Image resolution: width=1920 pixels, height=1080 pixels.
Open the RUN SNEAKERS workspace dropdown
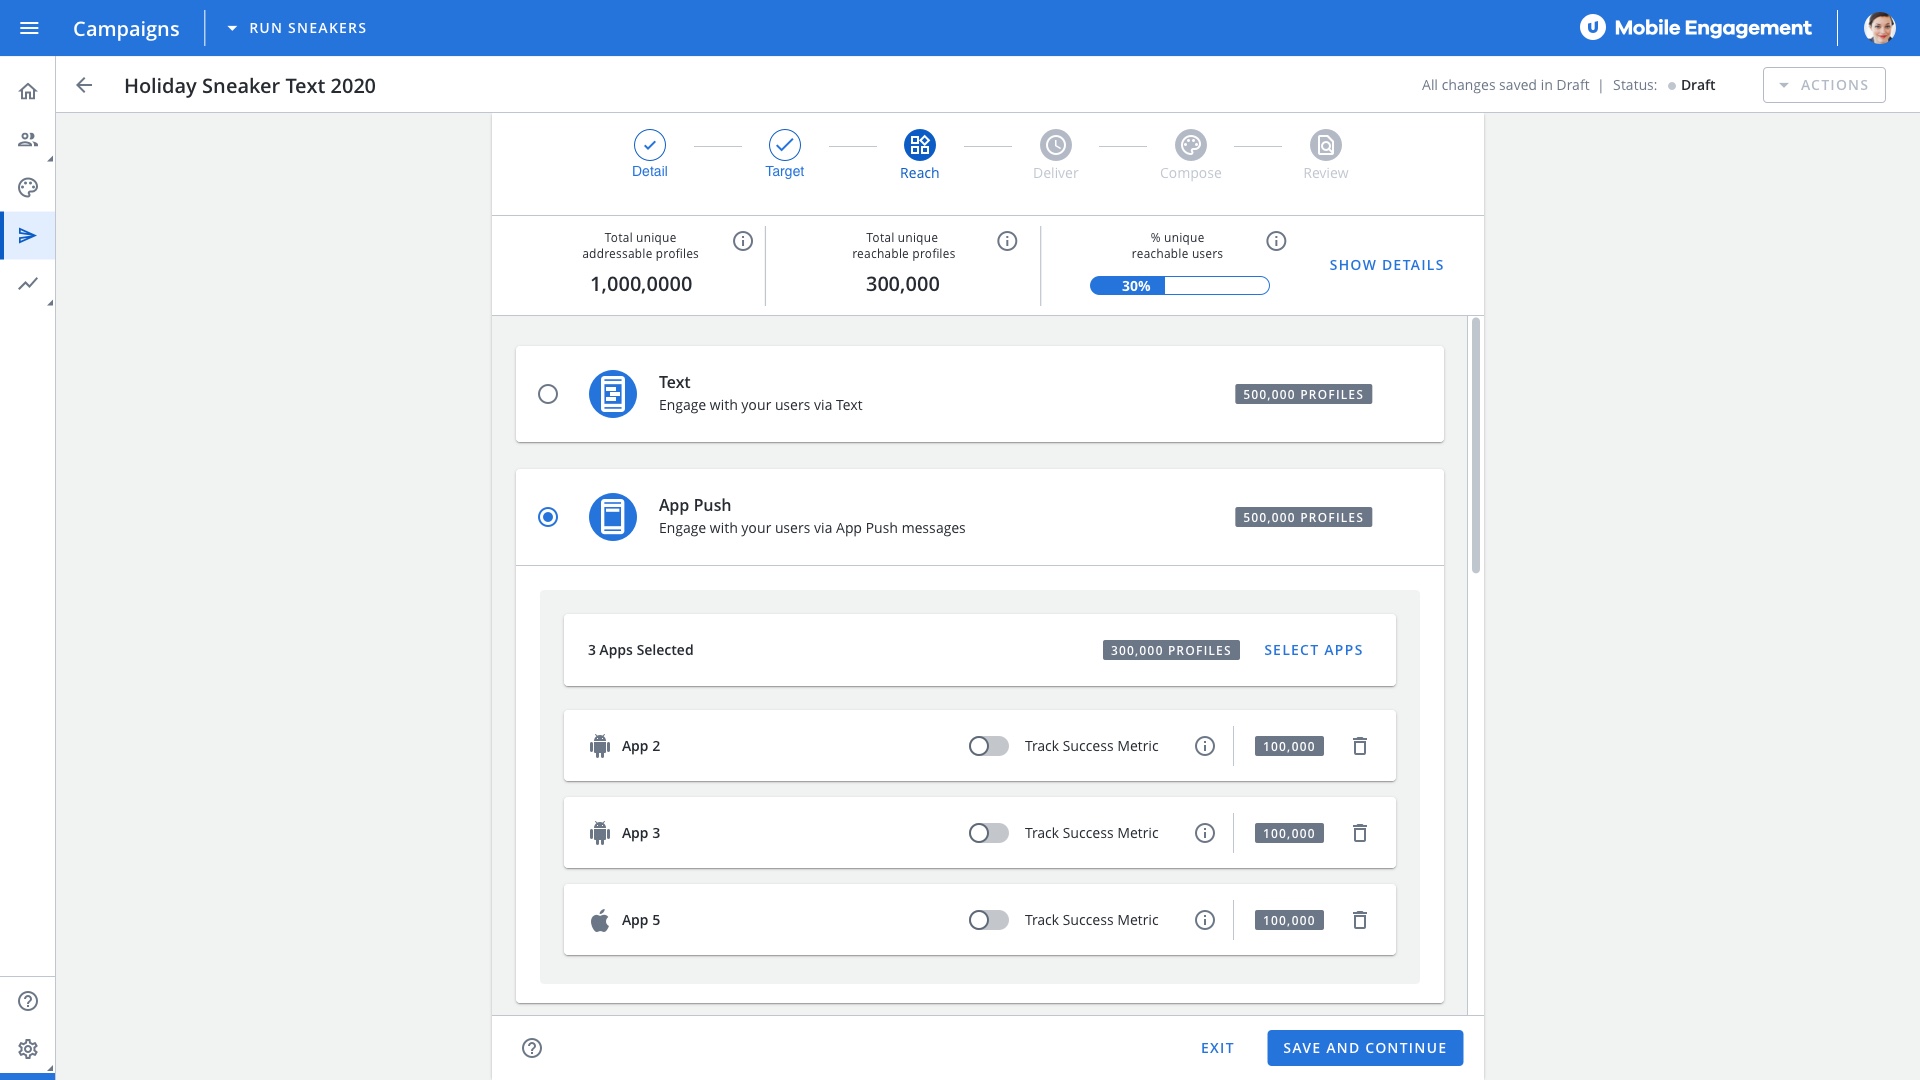296,28
